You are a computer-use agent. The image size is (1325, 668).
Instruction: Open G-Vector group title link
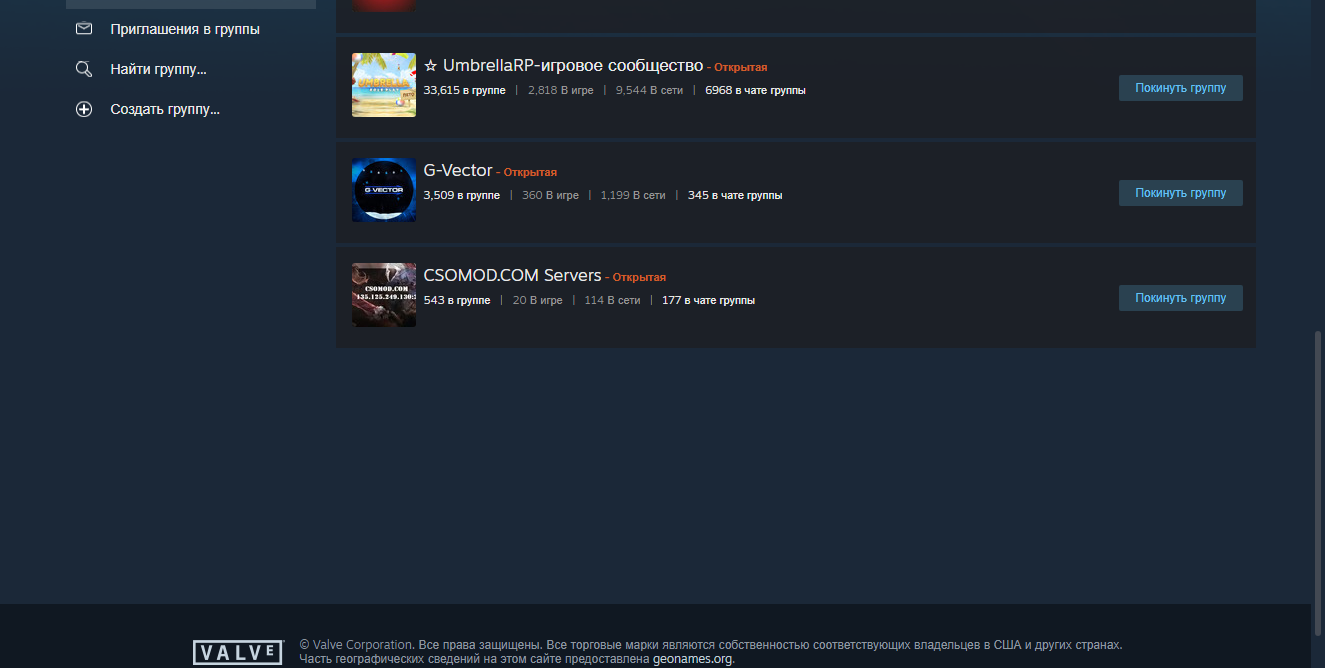(458, 170)
